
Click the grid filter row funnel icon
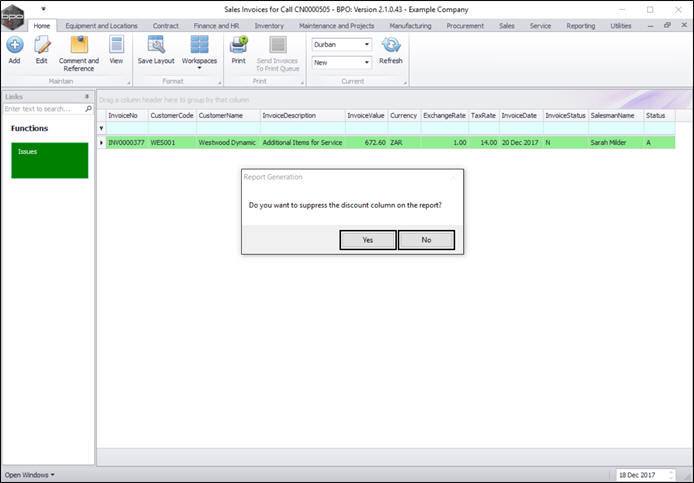[101, 128]
